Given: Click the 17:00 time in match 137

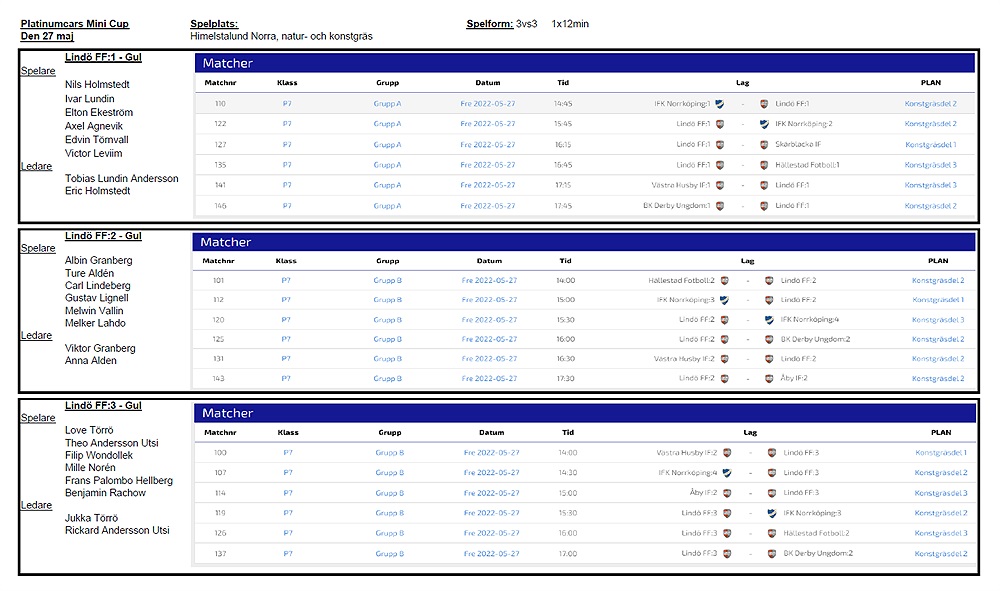Looking at the screenshot, I should pos(568,553).
